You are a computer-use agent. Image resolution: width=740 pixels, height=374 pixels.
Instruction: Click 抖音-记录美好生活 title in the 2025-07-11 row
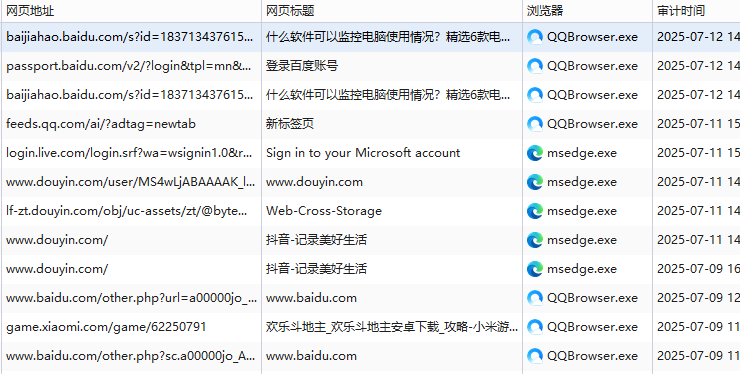[316, 240]
